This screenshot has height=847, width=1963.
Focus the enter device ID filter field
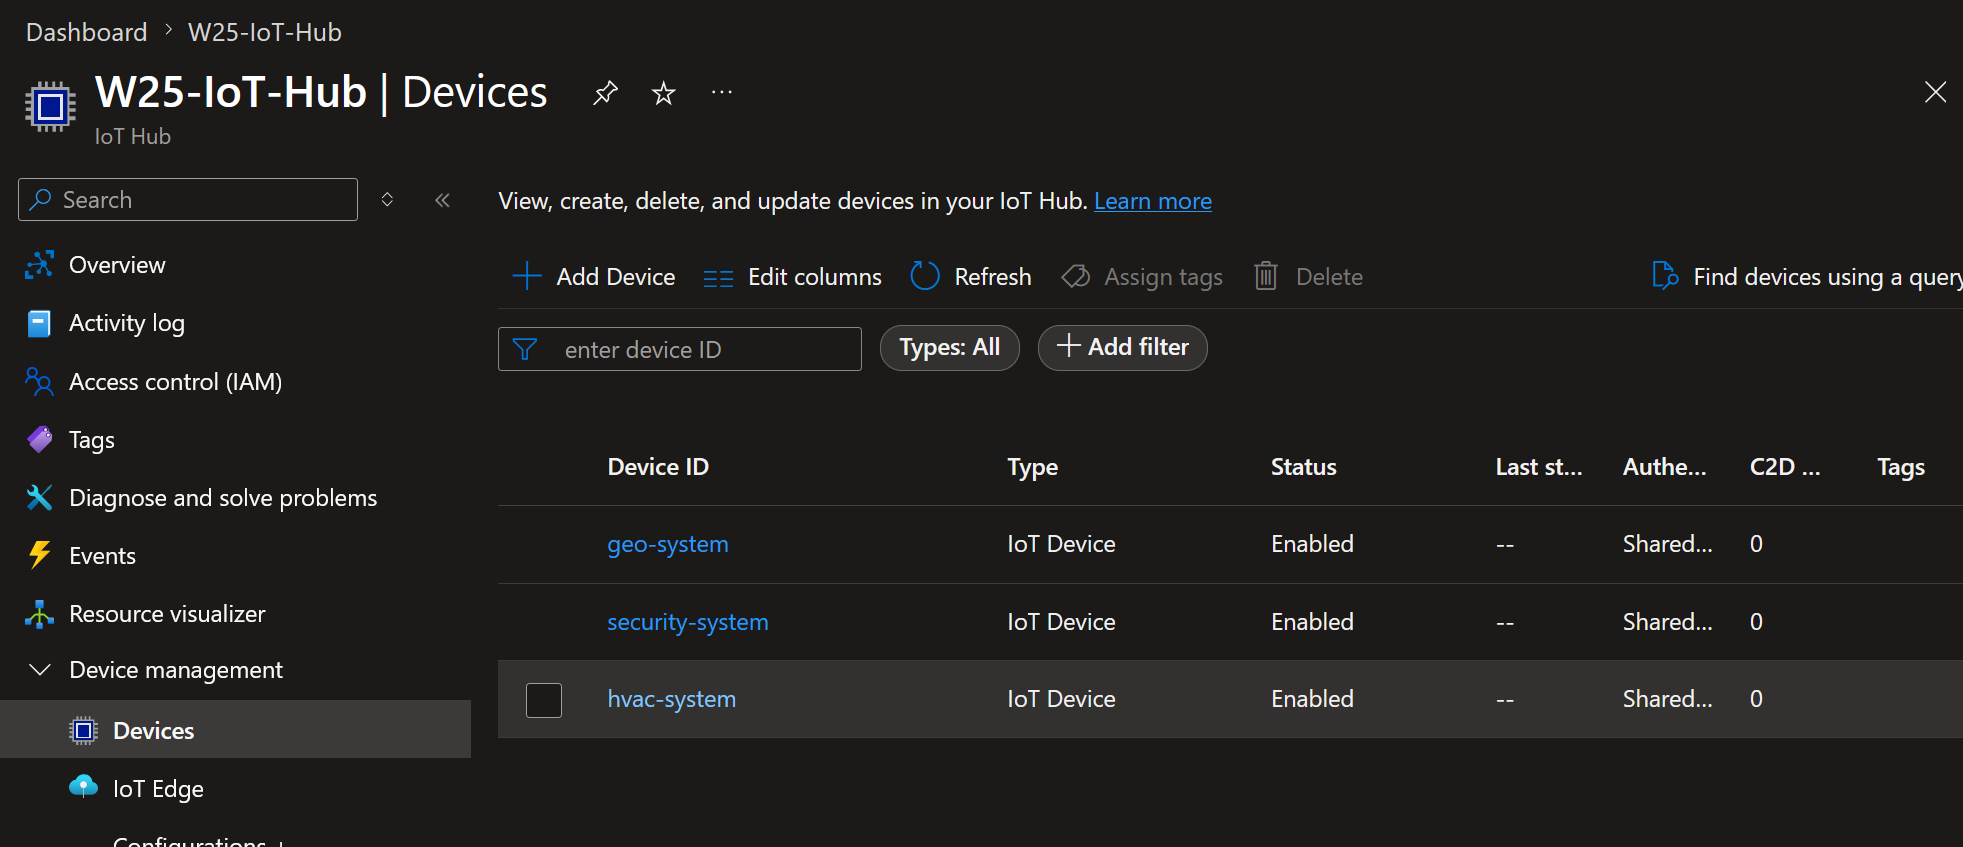pyautogui.click(x=680, y=349)
